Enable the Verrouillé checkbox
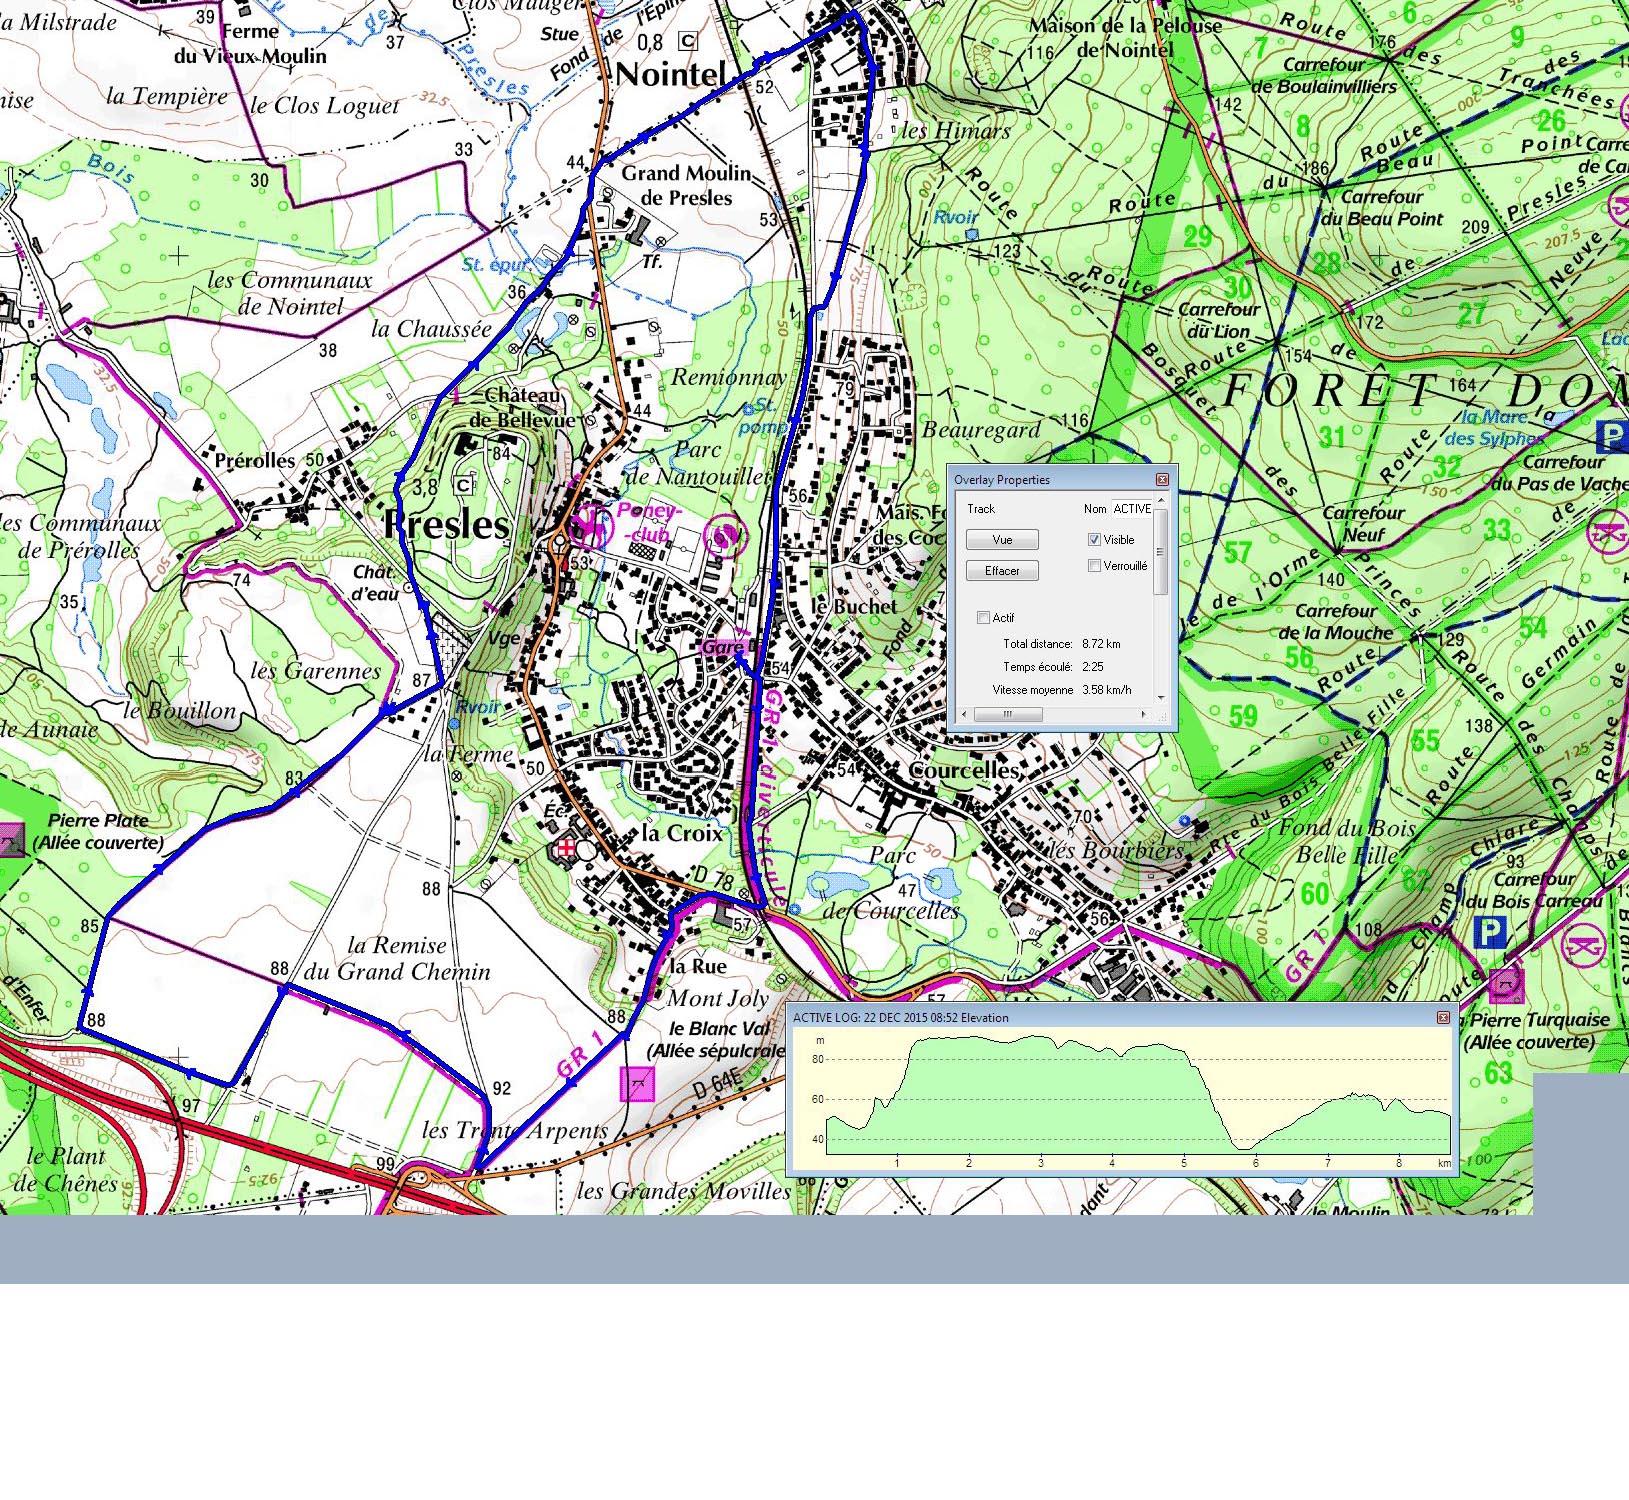 (x=1094, y=566)
